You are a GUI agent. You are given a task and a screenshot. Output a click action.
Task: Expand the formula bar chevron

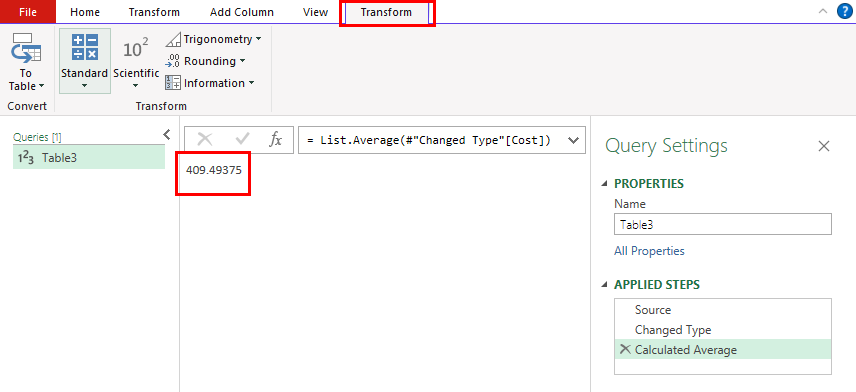click(573, 140)
